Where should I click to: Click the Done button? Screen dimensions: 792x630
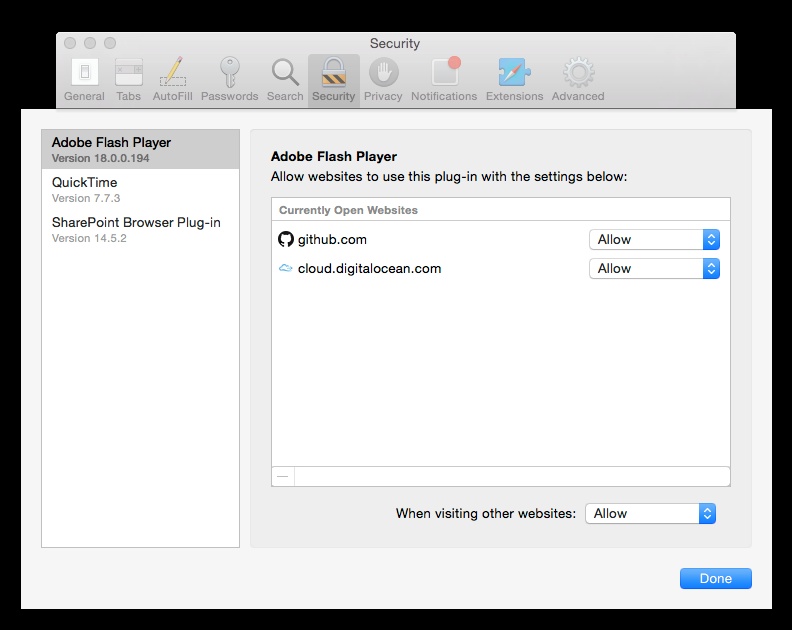click(x=715, y=579)
